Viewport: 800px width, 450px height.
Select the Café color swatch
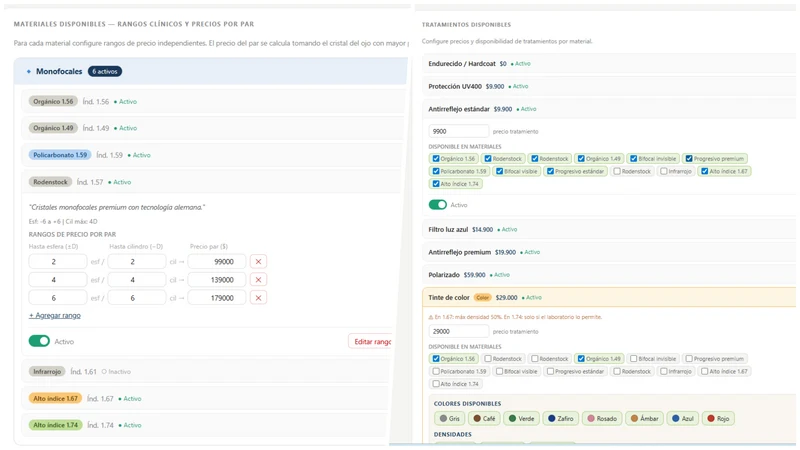pyautogui.click(x=484, y=418)
